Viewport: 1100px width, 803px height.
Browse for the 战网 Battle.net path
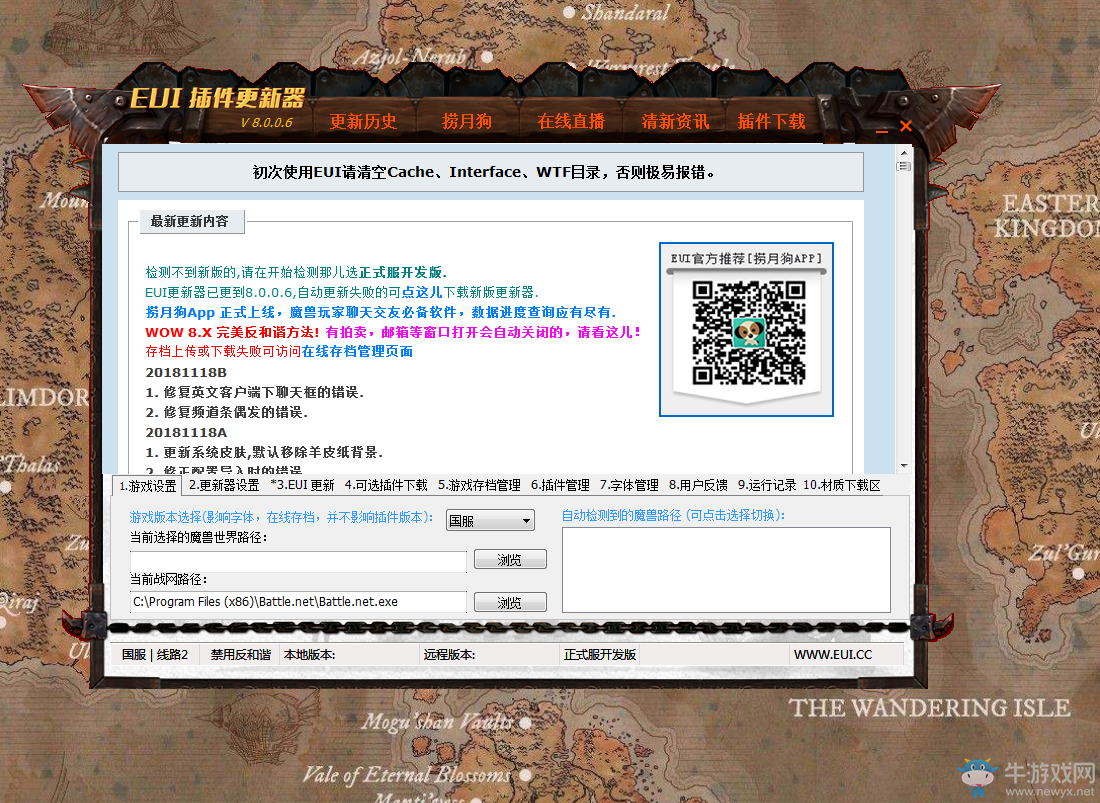(x=510, y=602)
